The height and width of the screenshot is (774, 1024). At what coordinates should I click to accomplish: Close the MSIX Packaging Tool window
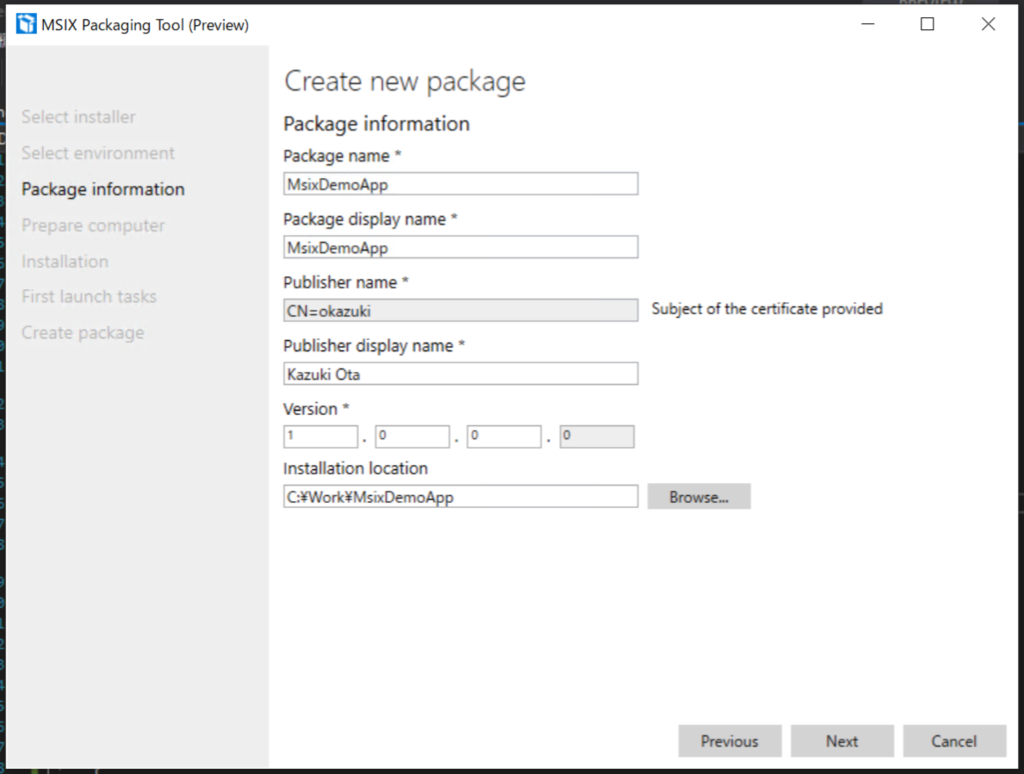pos(988,24)
